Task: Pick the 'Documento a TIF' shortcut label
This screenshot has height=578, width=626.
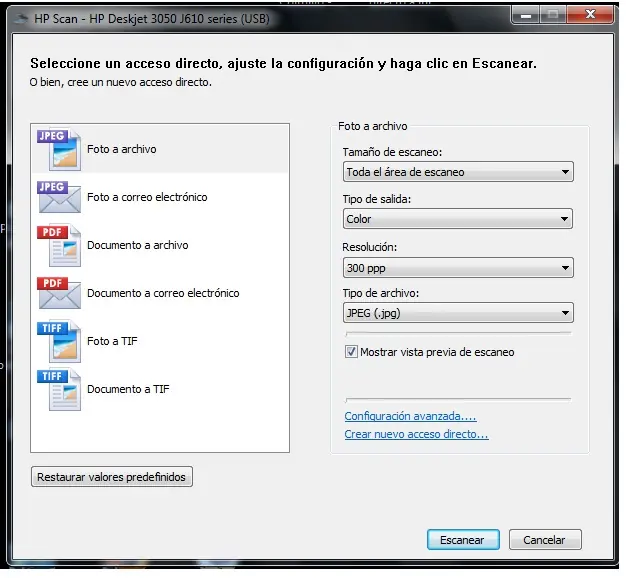Action: coord(128,389)
